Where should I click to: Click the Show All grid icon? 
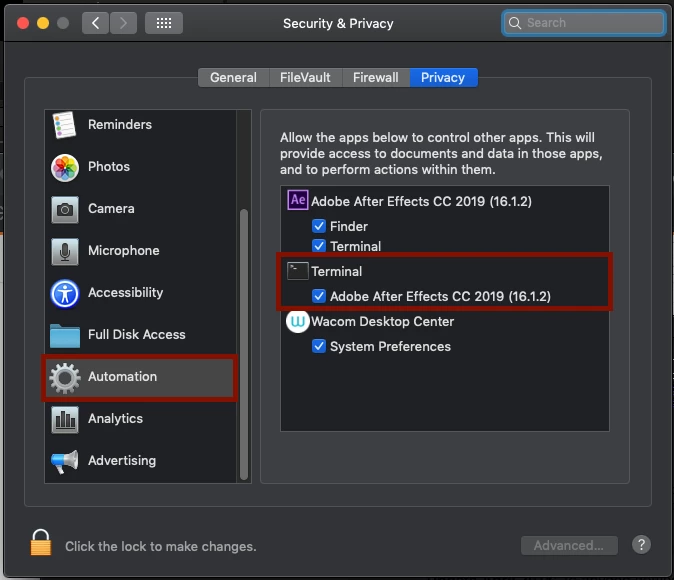click(164, 23)
